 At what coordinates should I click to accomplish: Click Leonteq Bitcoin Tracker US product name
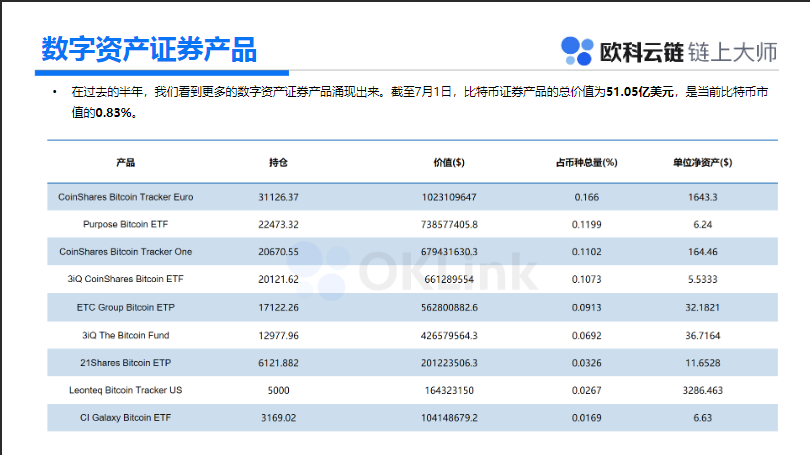126,390
